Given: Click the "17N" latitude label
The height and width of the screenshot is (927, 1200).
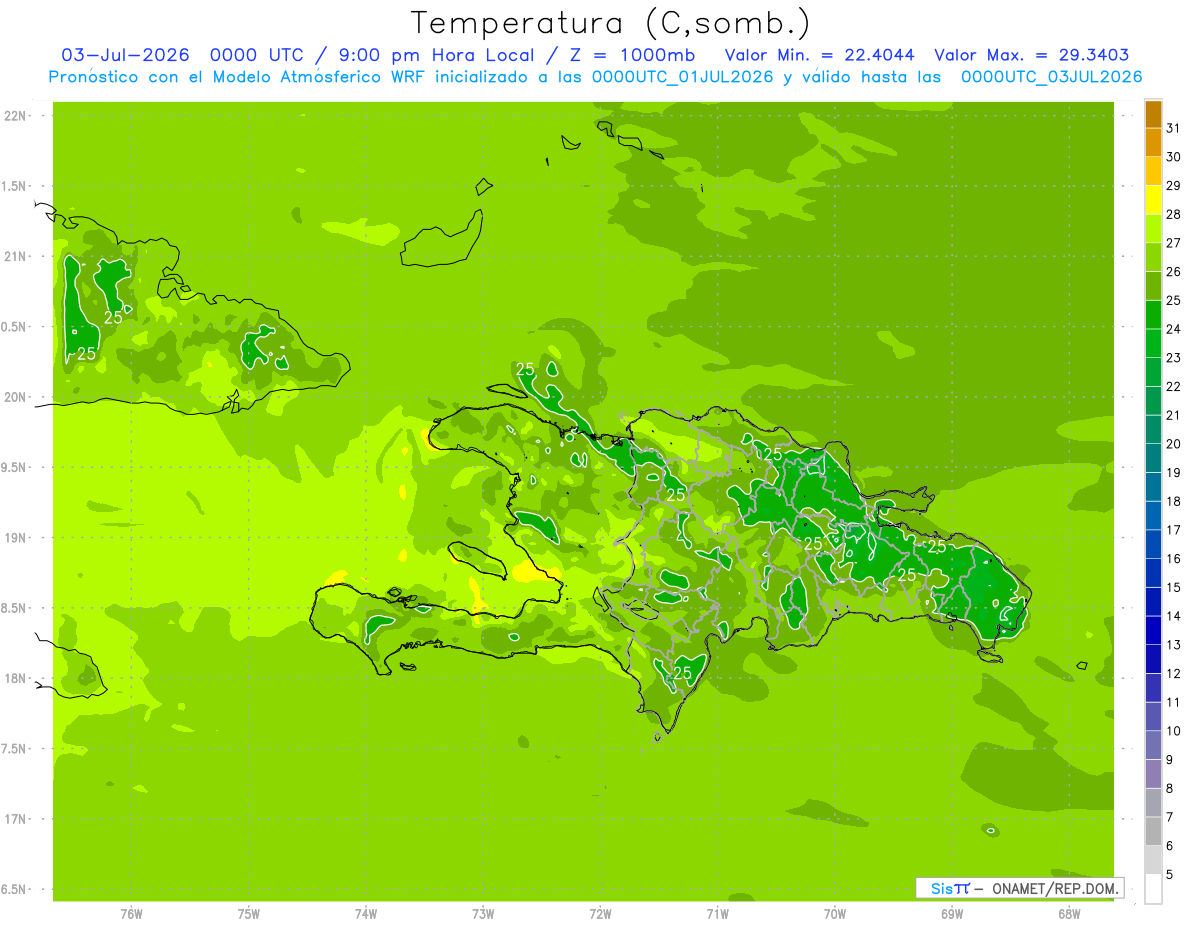Looking at the screenshot, I should [x=15, y=819].
